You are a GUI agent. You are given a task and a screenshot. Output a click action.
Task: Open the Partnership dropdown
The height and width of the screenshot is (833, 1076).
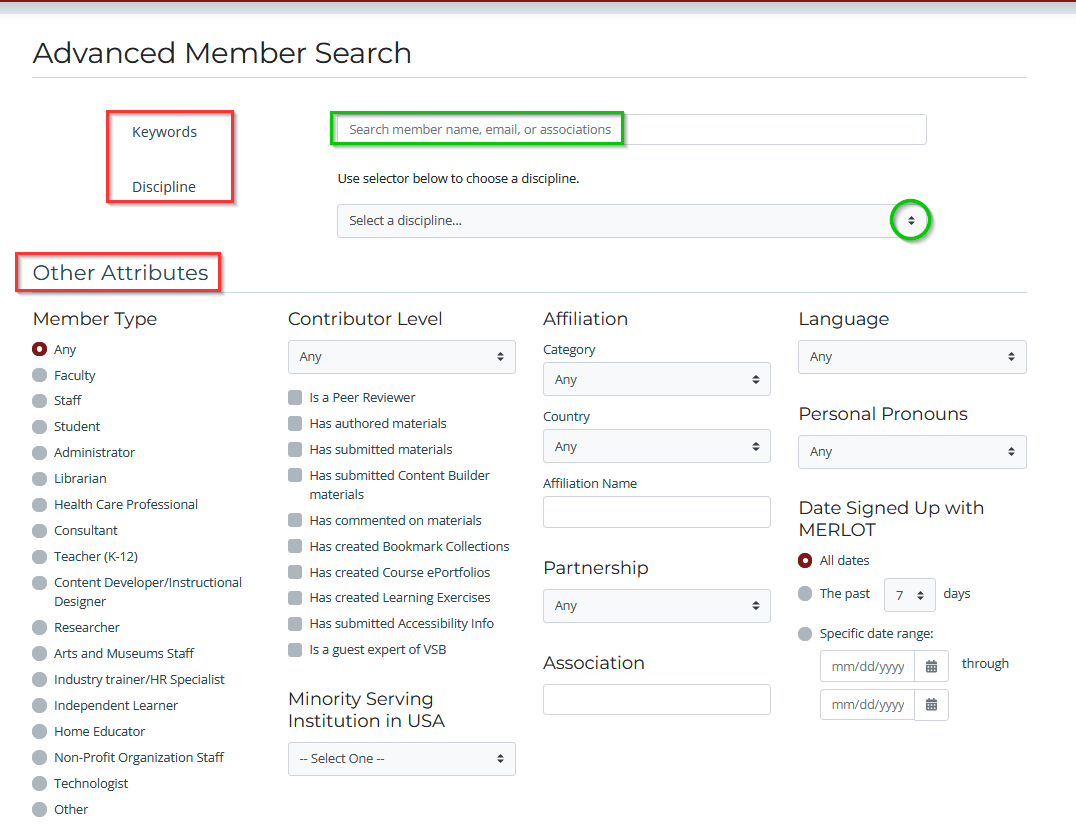[656, 606]
